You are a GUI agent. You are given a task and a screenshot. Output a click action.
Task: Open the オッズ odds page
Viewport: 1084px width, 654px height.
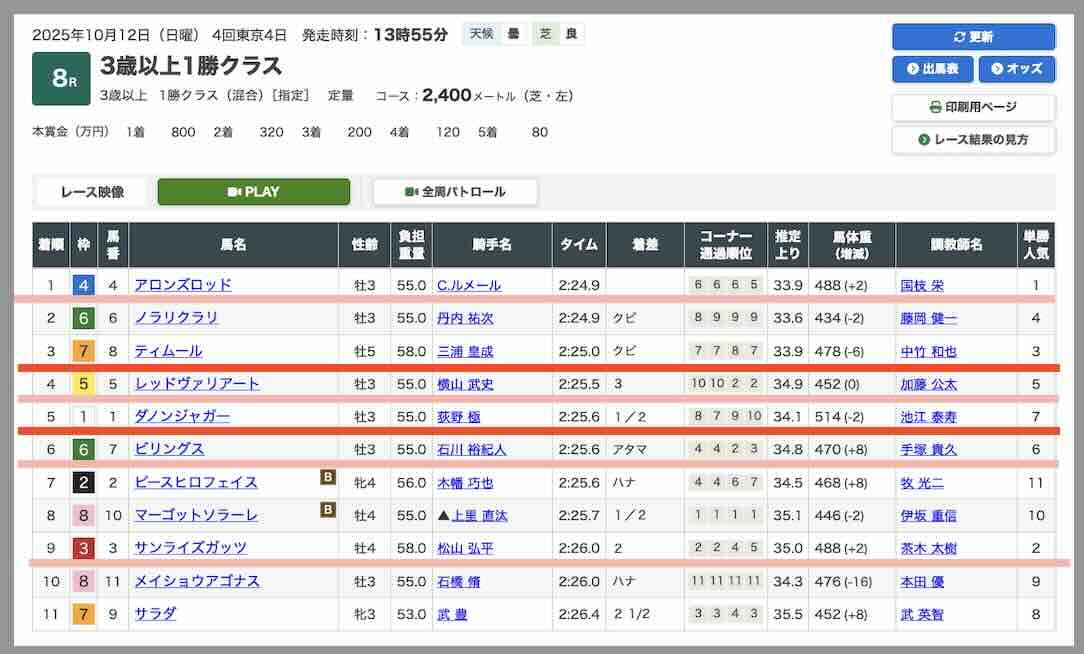(x=1016, y=69)
